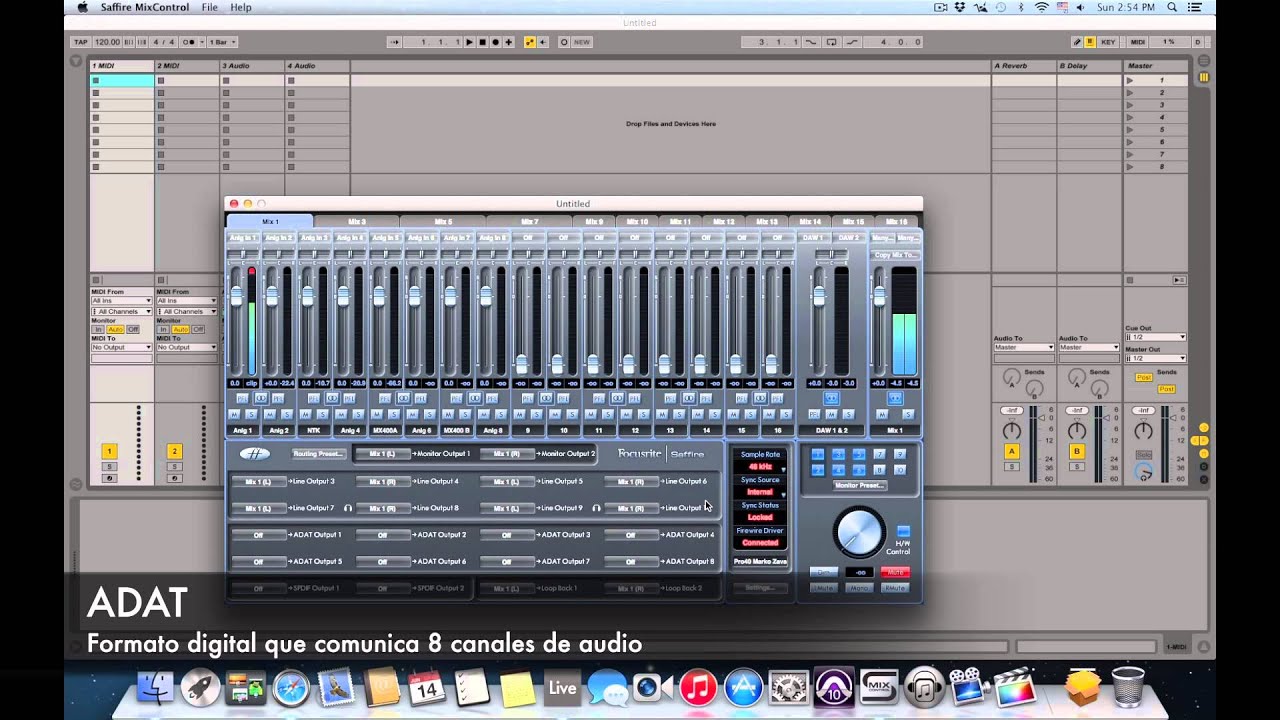
Task: Click the Mono monitor button
Action: (x=859, y=588)
